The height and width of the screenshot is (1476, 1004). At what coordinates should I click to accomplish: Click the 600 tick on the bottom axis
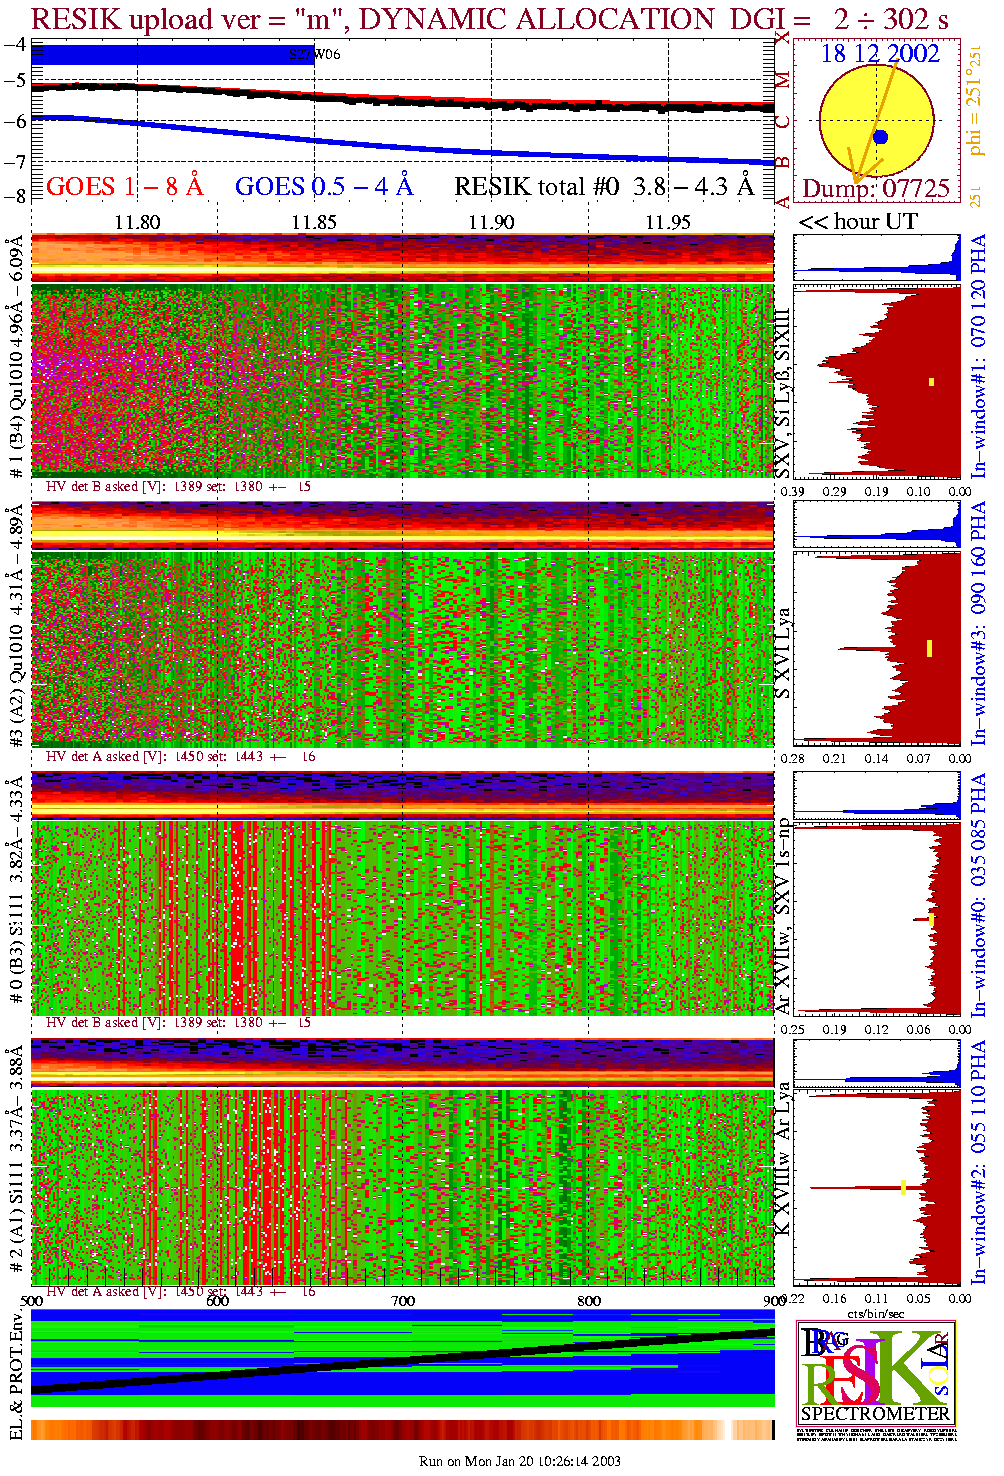tap(217, 1301)
